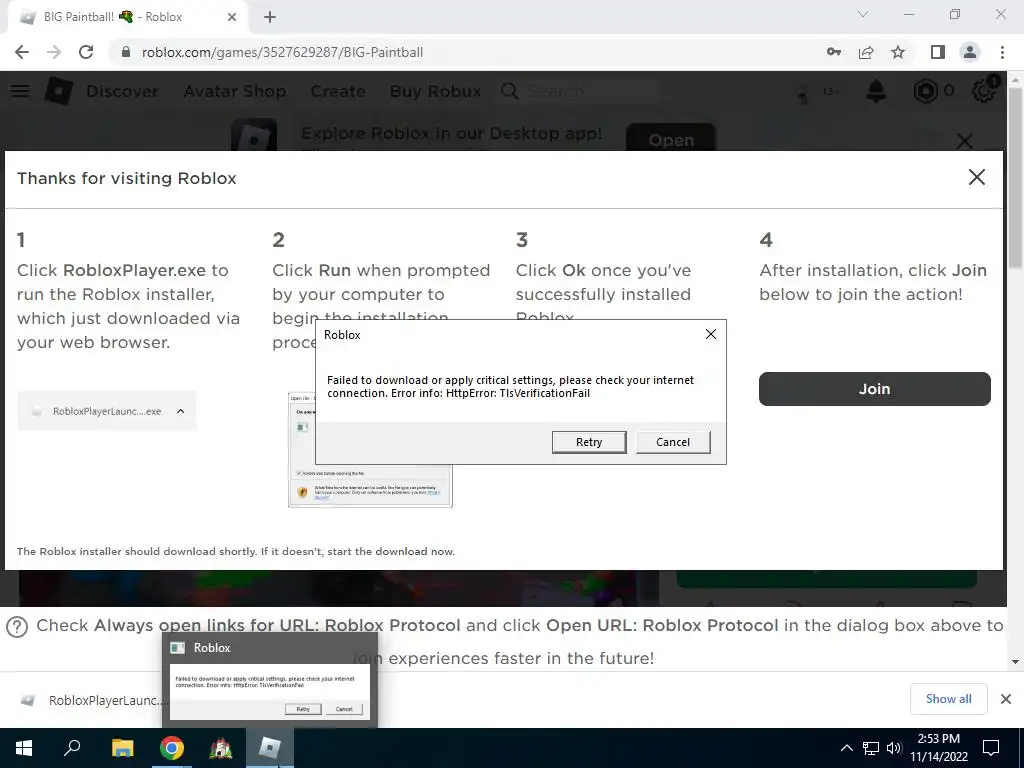The height and width of the screenshot is (768, 1024).
Task: Bookmark this page with the star icon
Action: pyautogui.click(x=898, y=52)
